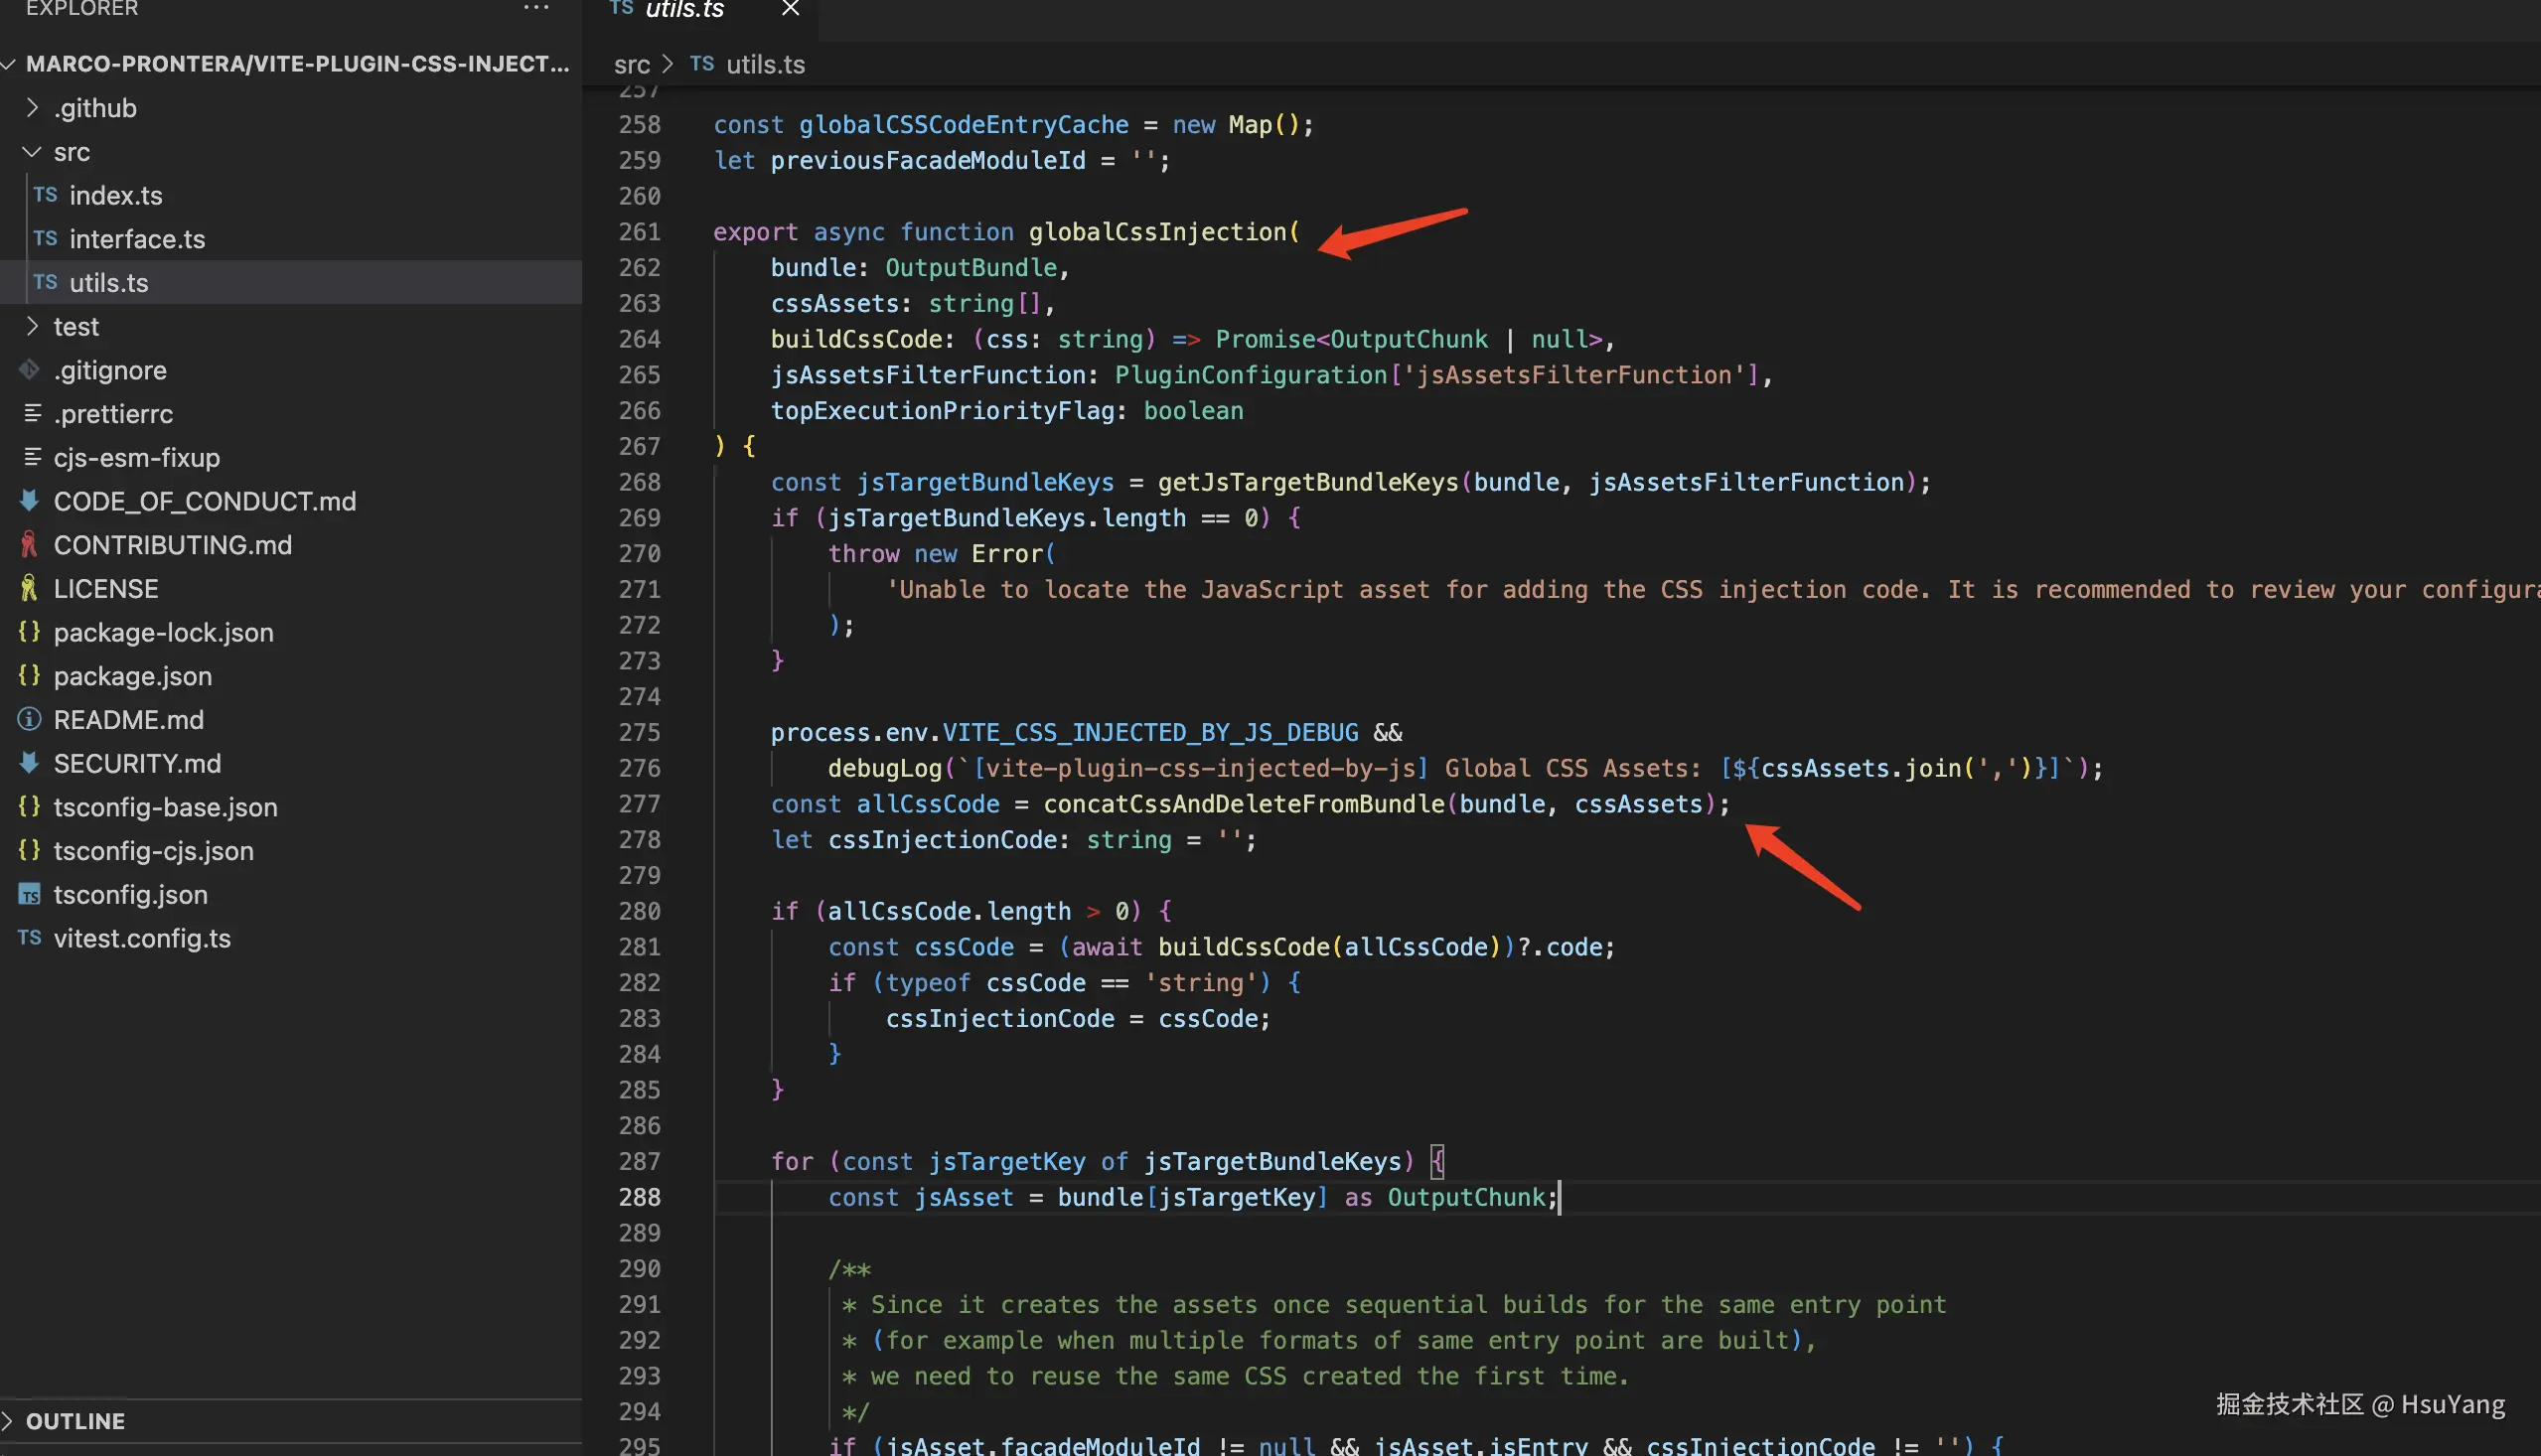Open the Explorer more actions ellipsis
Image resolution: width=2541 pixels, height=1456 pixels.
click(536, 8)
